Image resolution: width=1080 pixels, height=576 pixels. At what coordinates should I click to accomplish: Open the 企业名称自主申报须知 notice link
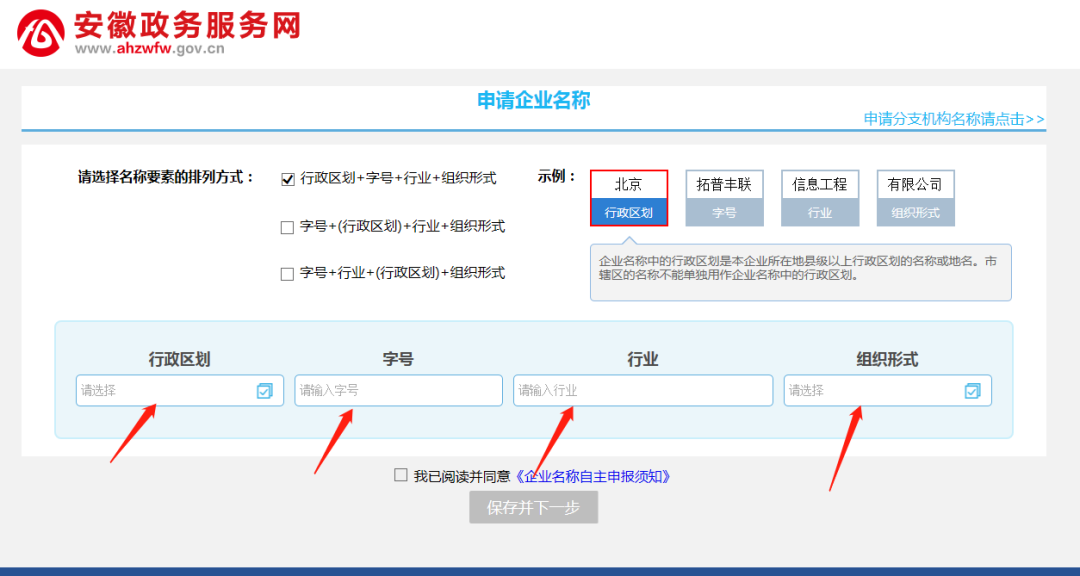click(594, 476)
